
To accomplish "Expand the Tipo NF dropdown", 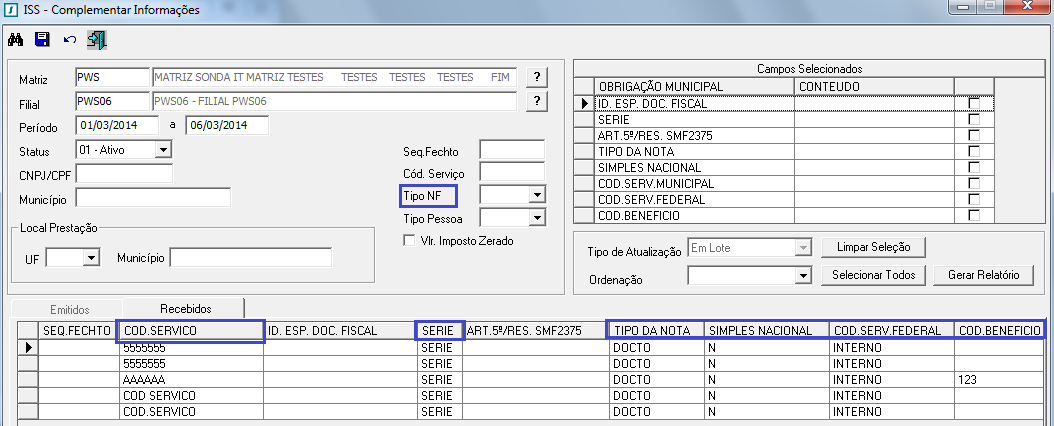I will click(x=536, y=195).
